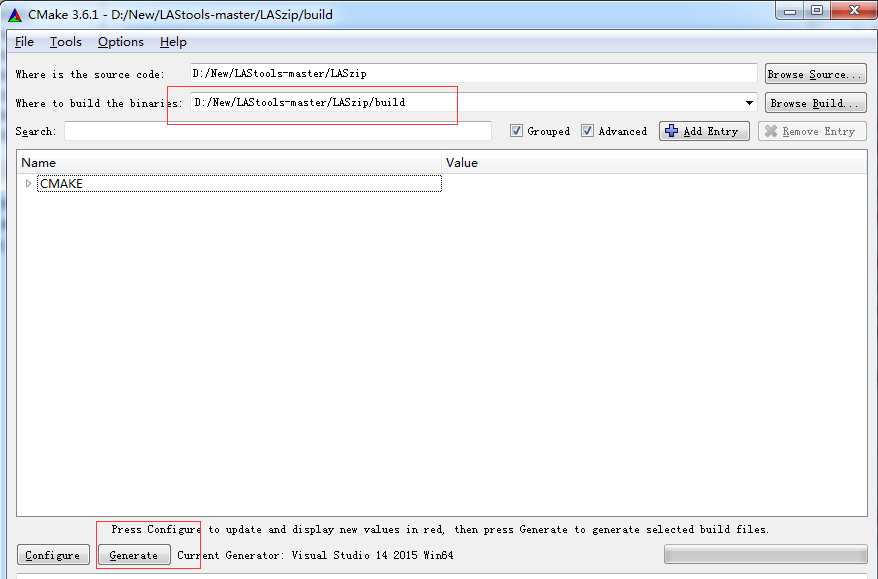The width and height of the screenshot is (878, 579).
Task: Toggle the Advanced checkbox
Action: tap(587, 131)
